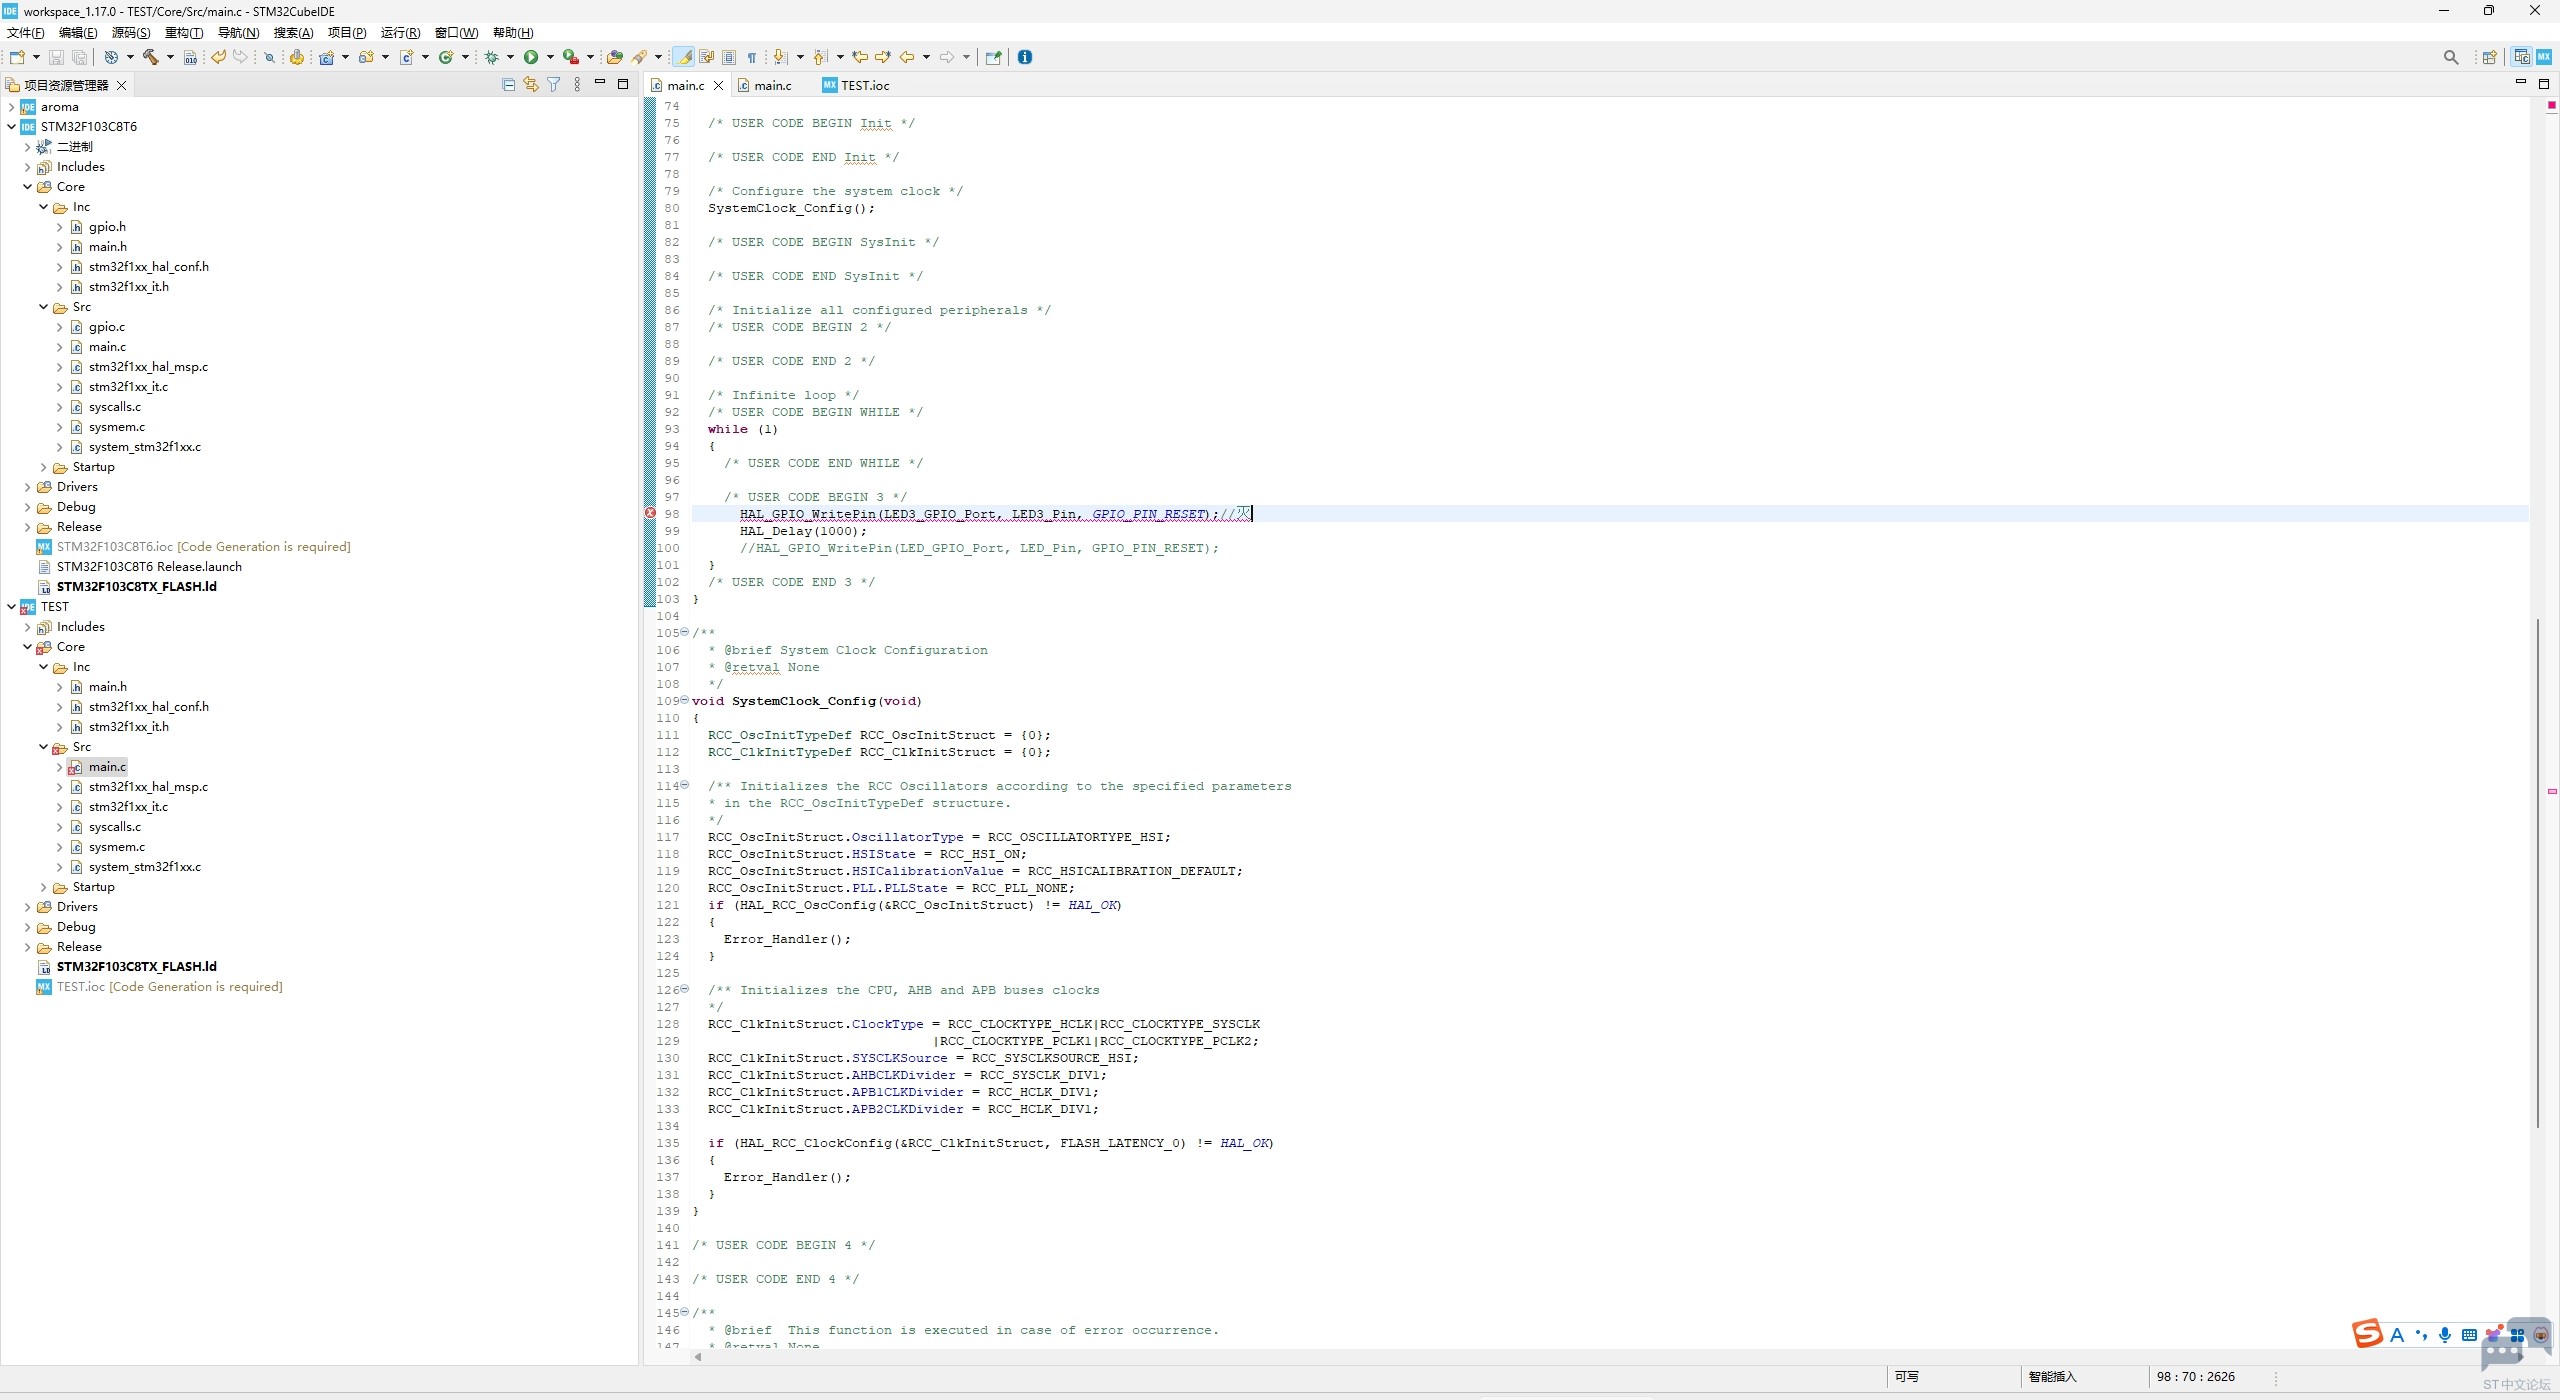Collapse comment fold at line 105
The width and height of the screenshot is (2560, 1400).
tap(685, 632)
